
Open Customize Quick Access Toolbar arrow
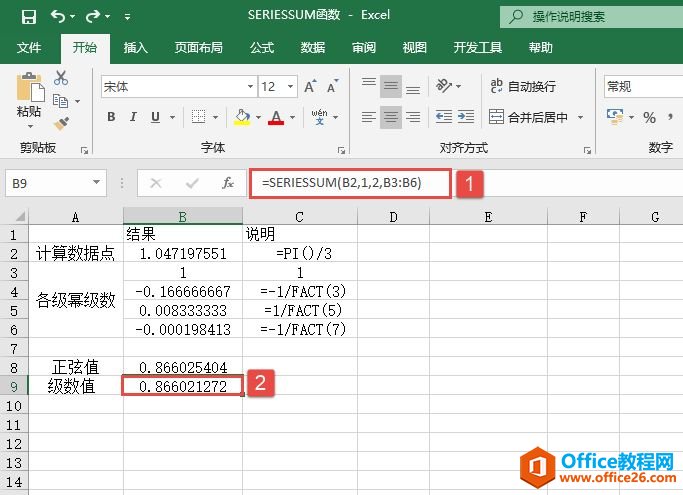(x=127, y=17)
